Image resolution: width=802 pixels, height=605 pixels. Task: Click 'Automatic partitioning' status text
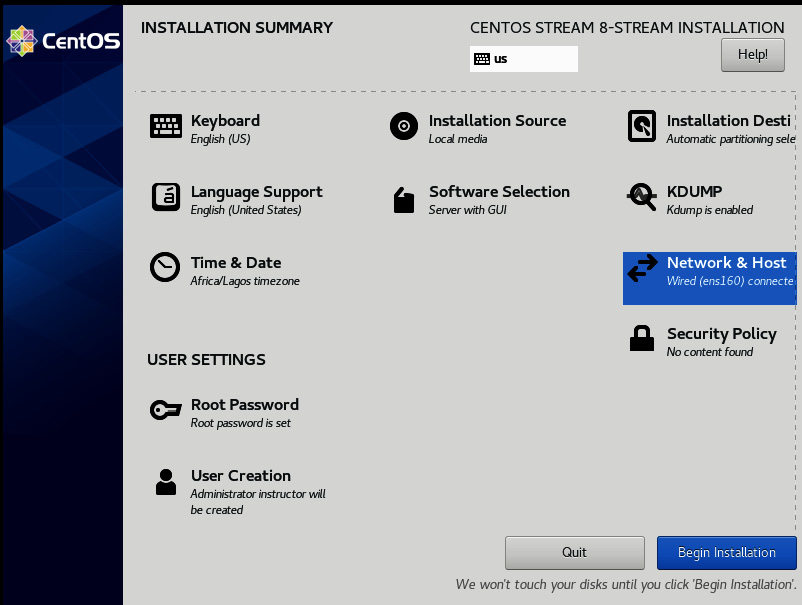click(731, 139)
